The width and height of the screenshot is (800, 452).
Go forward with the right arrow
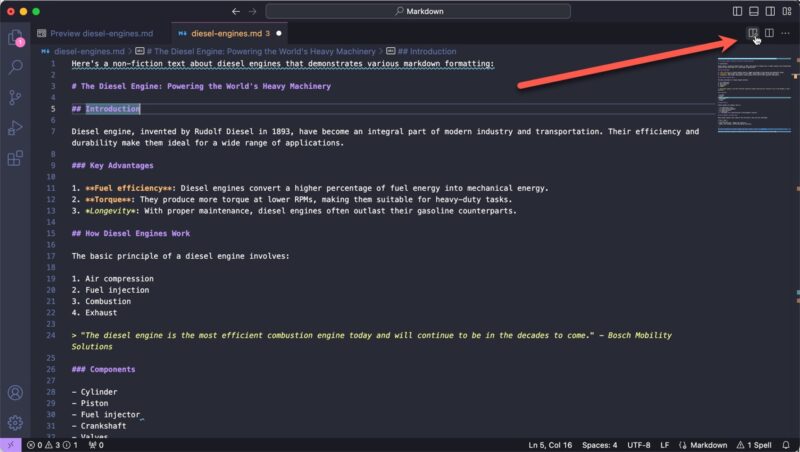[x=252, y=11]
